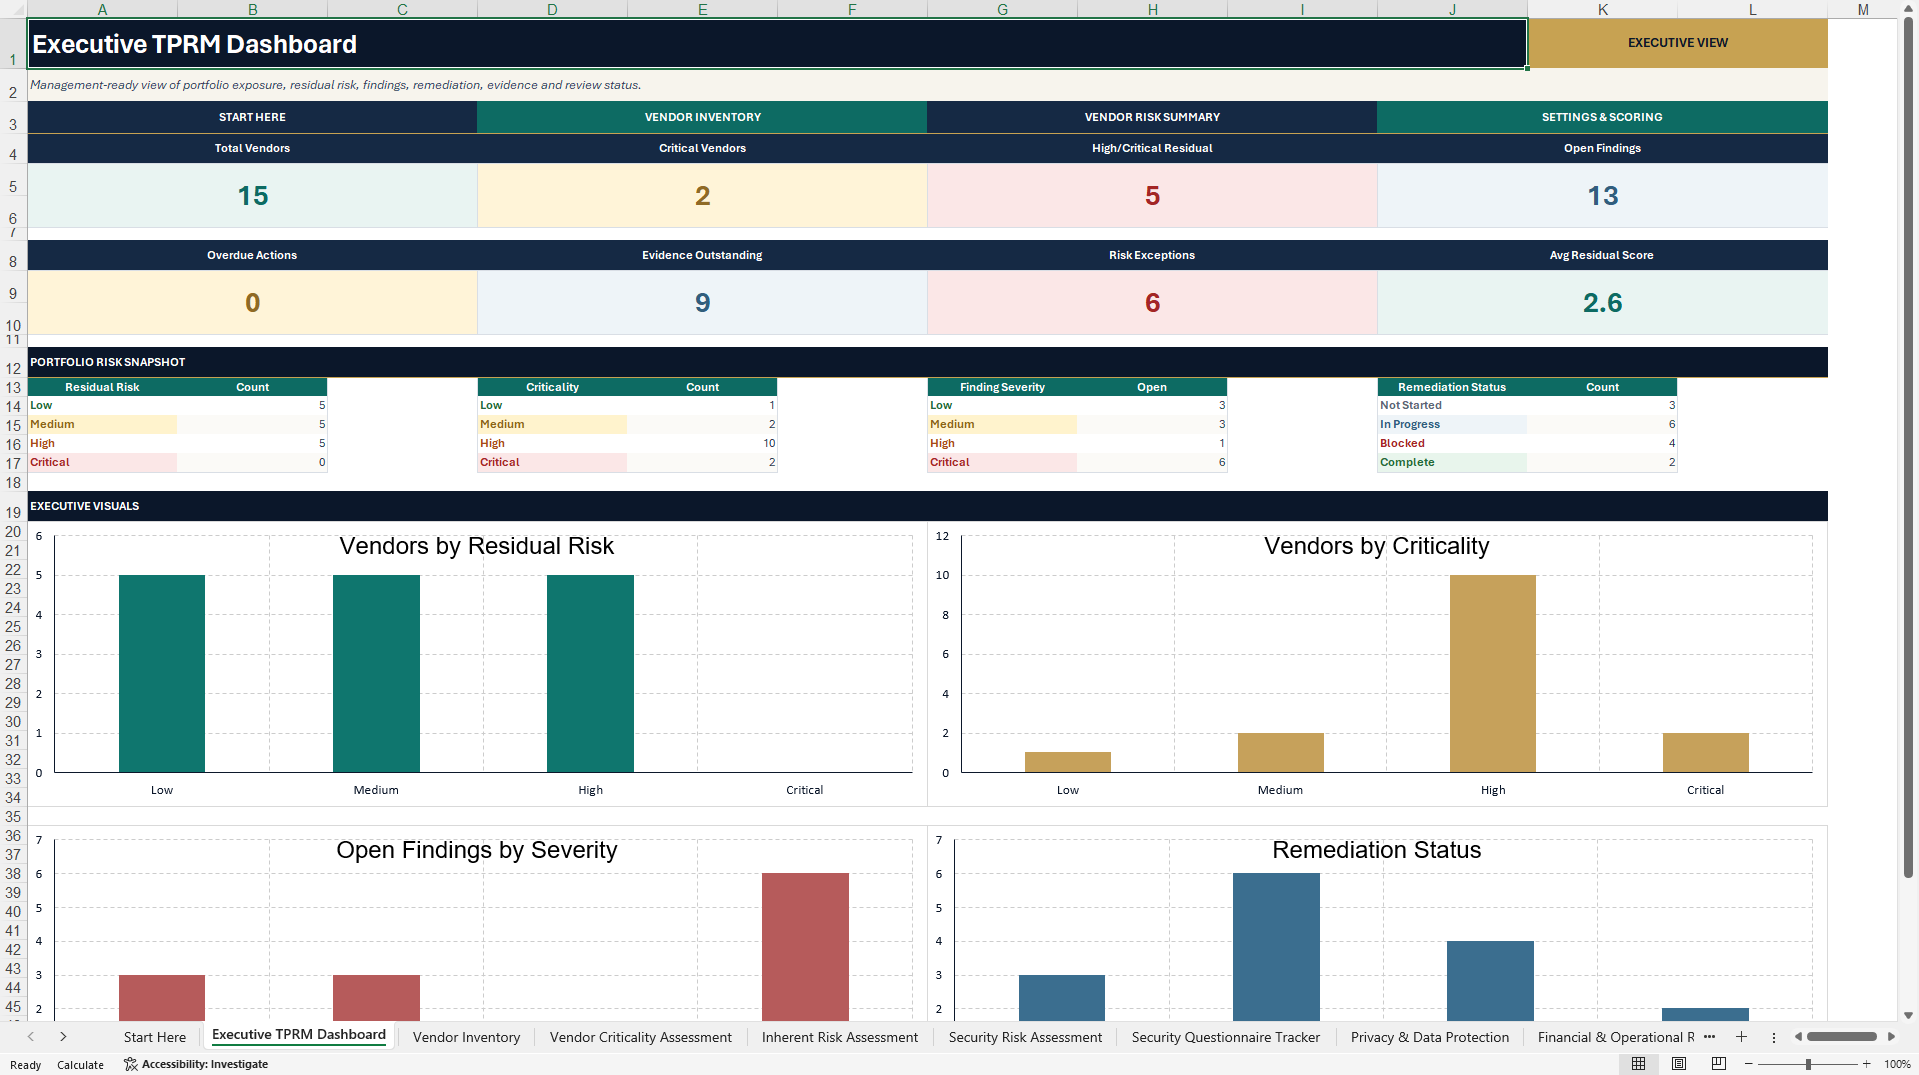Viewport: 1919px width, 1075px height.
Task: Open Inherent Risk Assessment tab
Action: [840, 1037]
